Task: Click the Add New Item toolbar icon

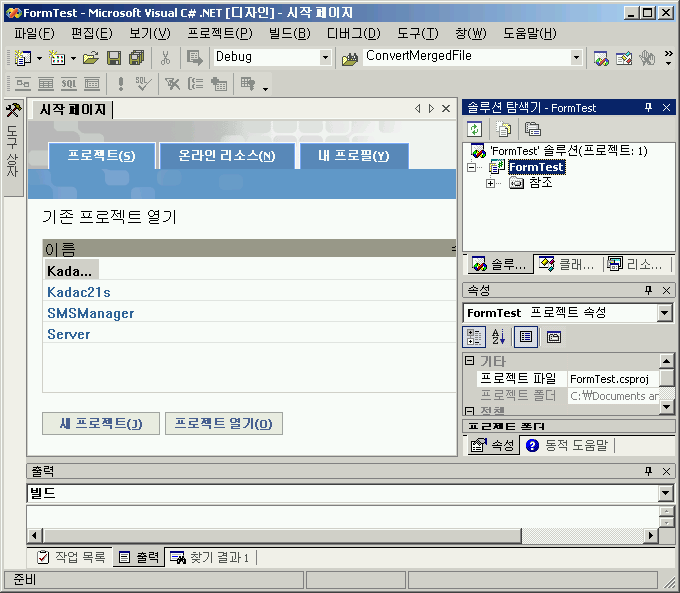Action: coord(57,57)
